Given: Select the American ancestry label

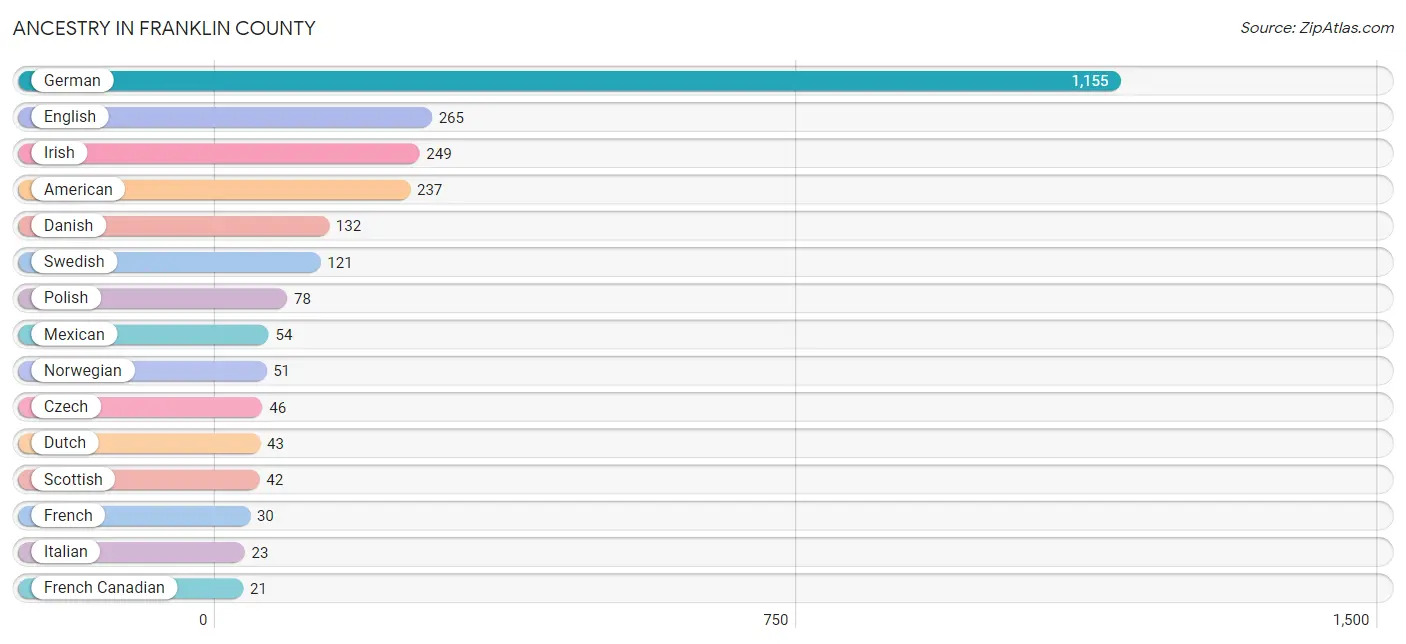Looking at the screenshot, I should [78, 189].
